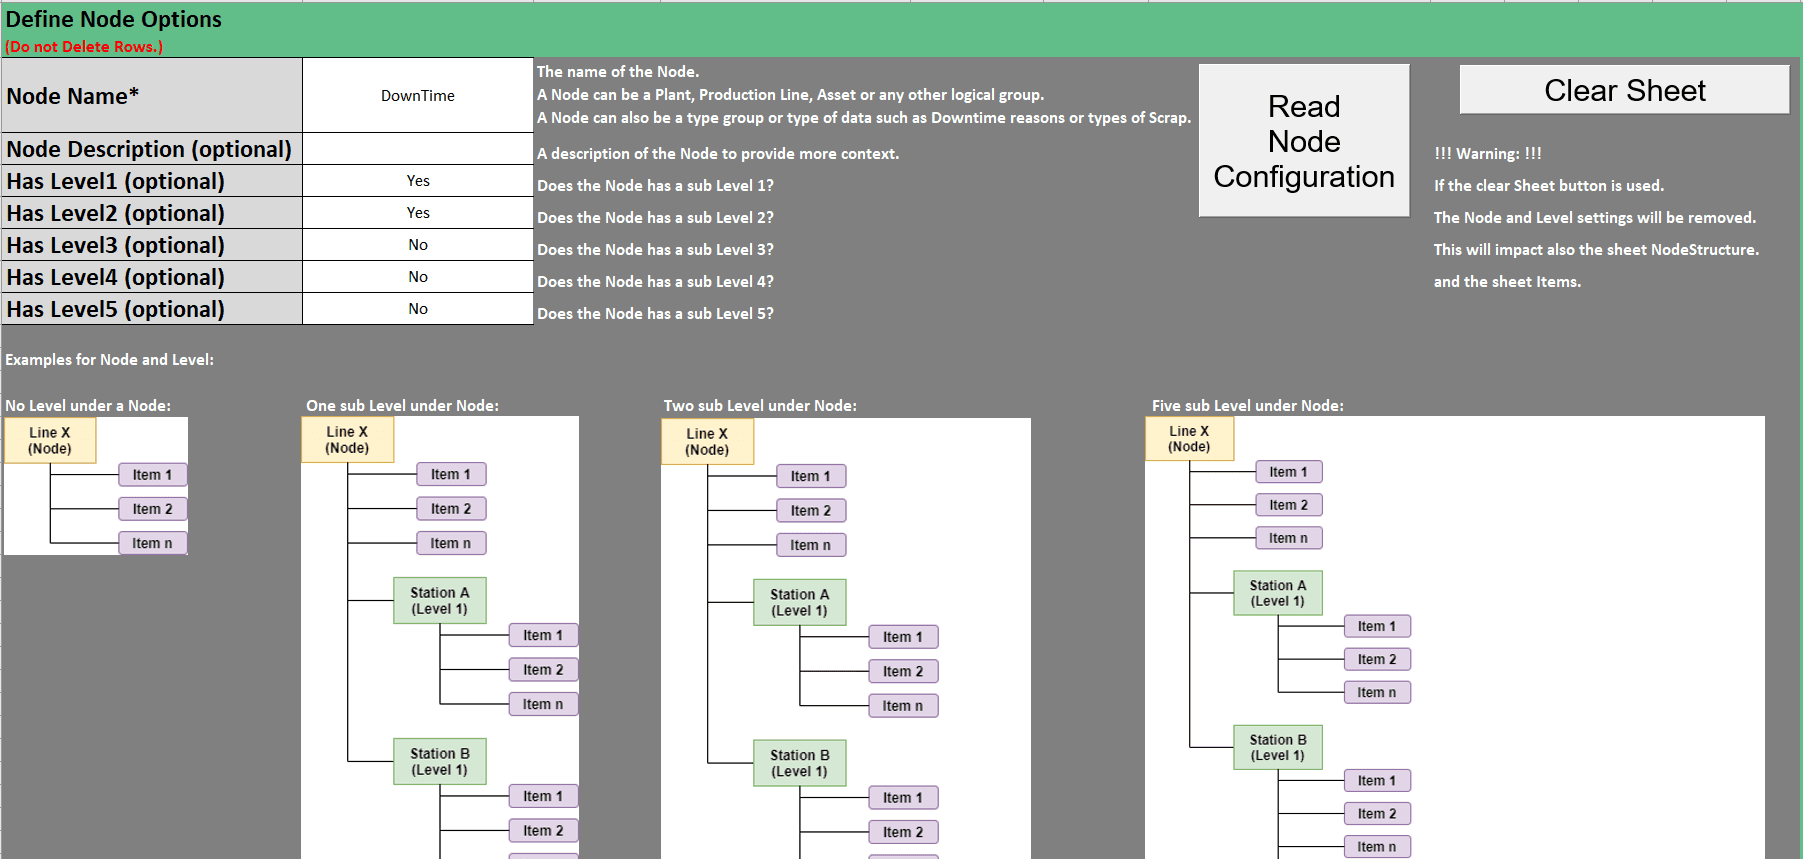Select Station B box in Two sub Level diagram

pos(799,763)
